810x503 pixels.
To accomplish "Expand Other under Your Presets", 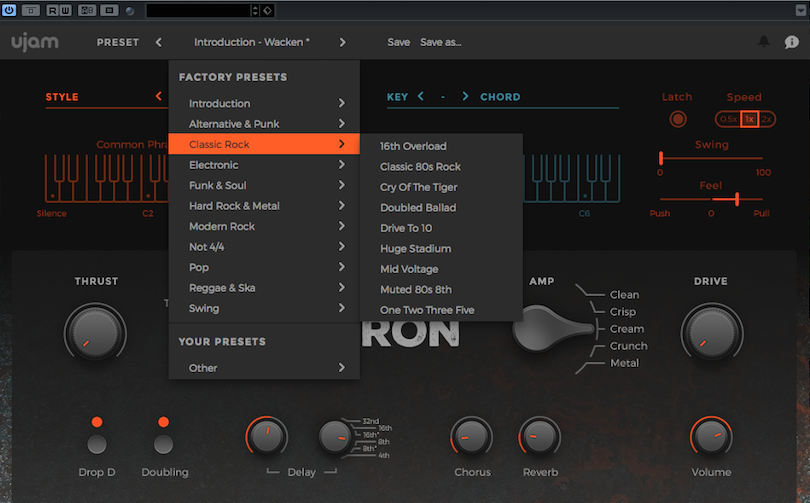I will [x=264, y=368].
